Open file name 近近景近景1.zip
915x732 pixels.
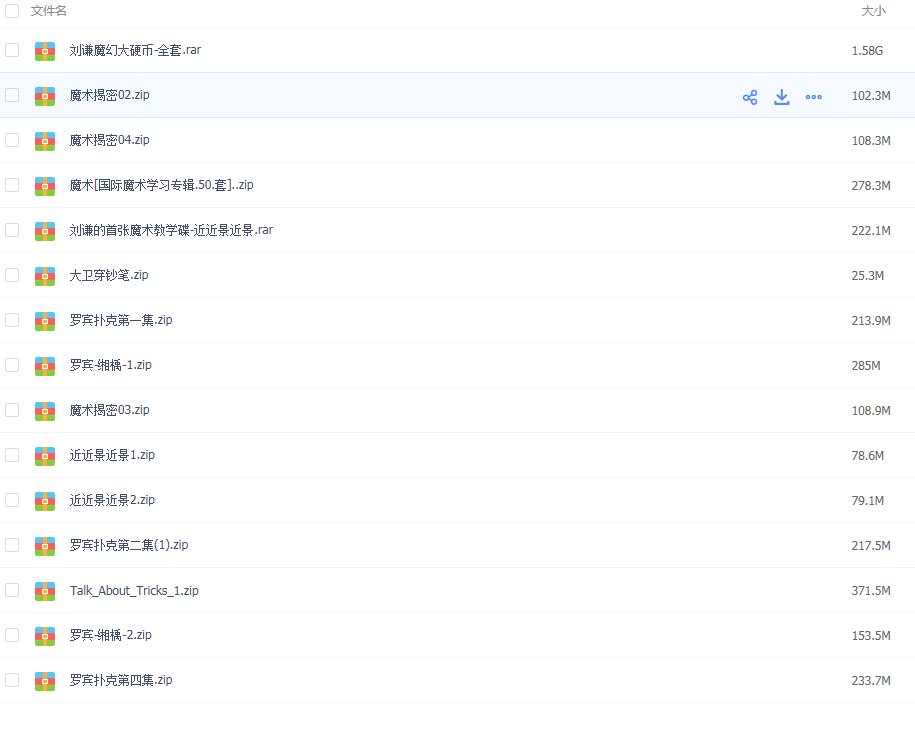point(112,455)
